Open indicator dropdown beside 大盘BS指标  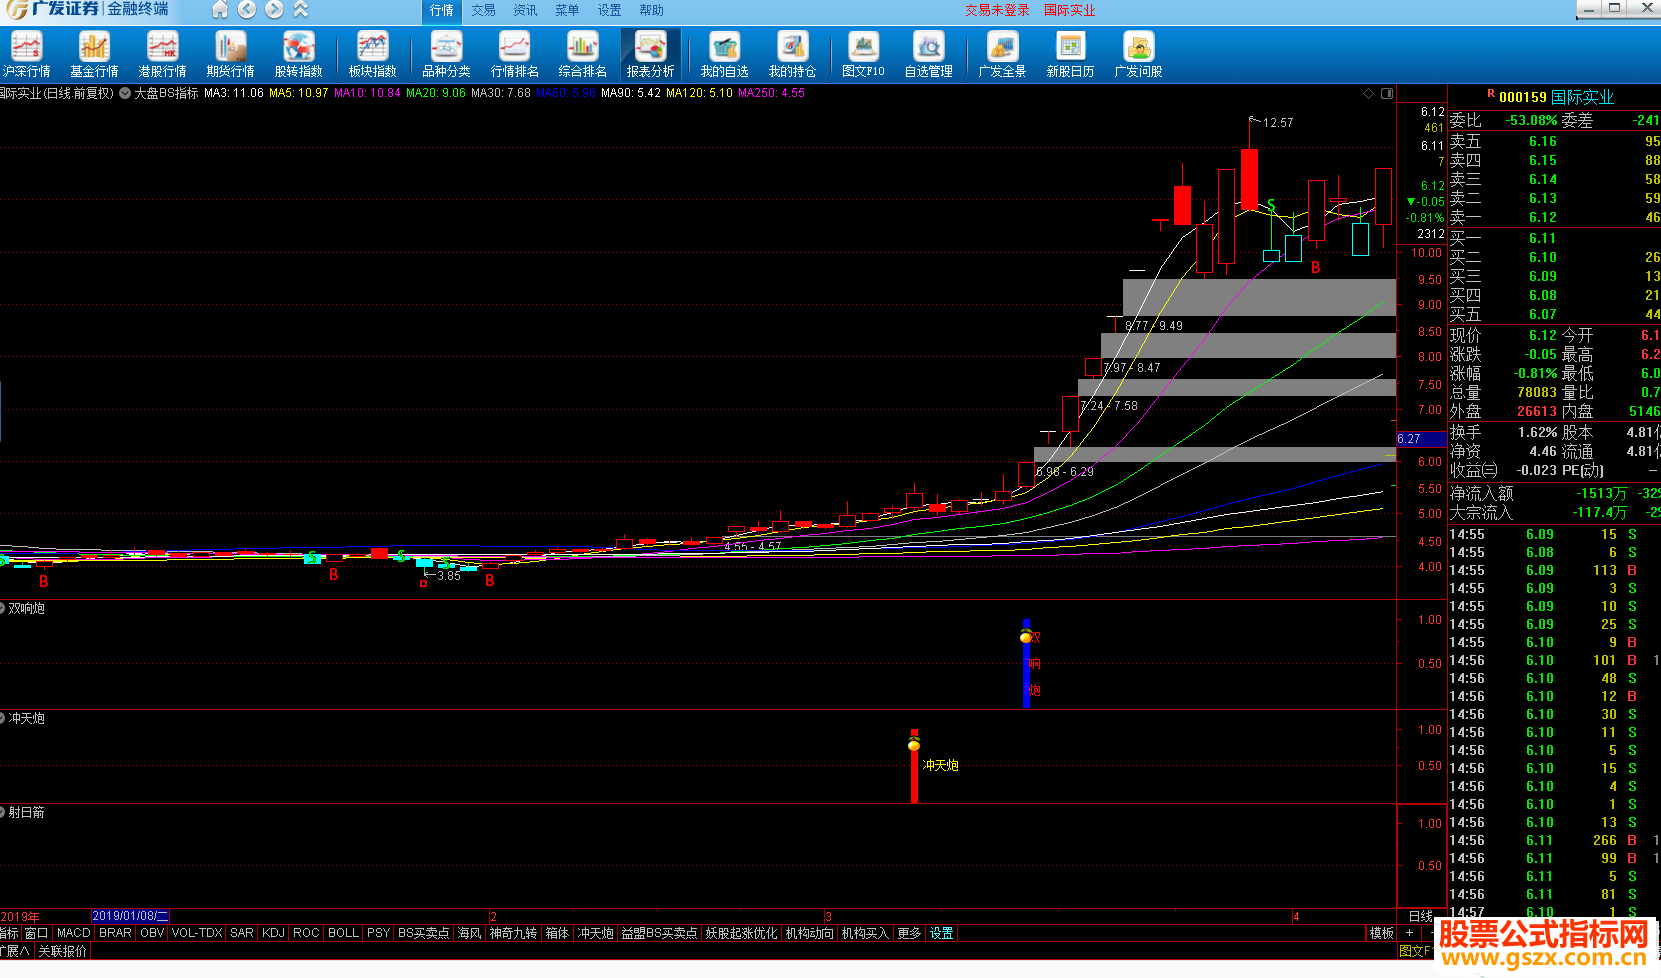click(x=125, y=93)
